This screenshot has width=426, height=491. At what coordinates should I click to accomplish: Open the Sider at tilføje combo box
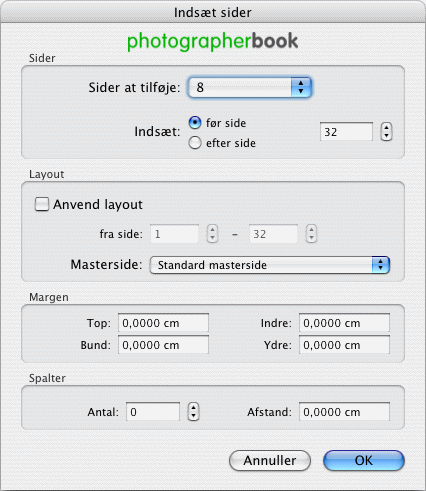click(x=250, y=87)
